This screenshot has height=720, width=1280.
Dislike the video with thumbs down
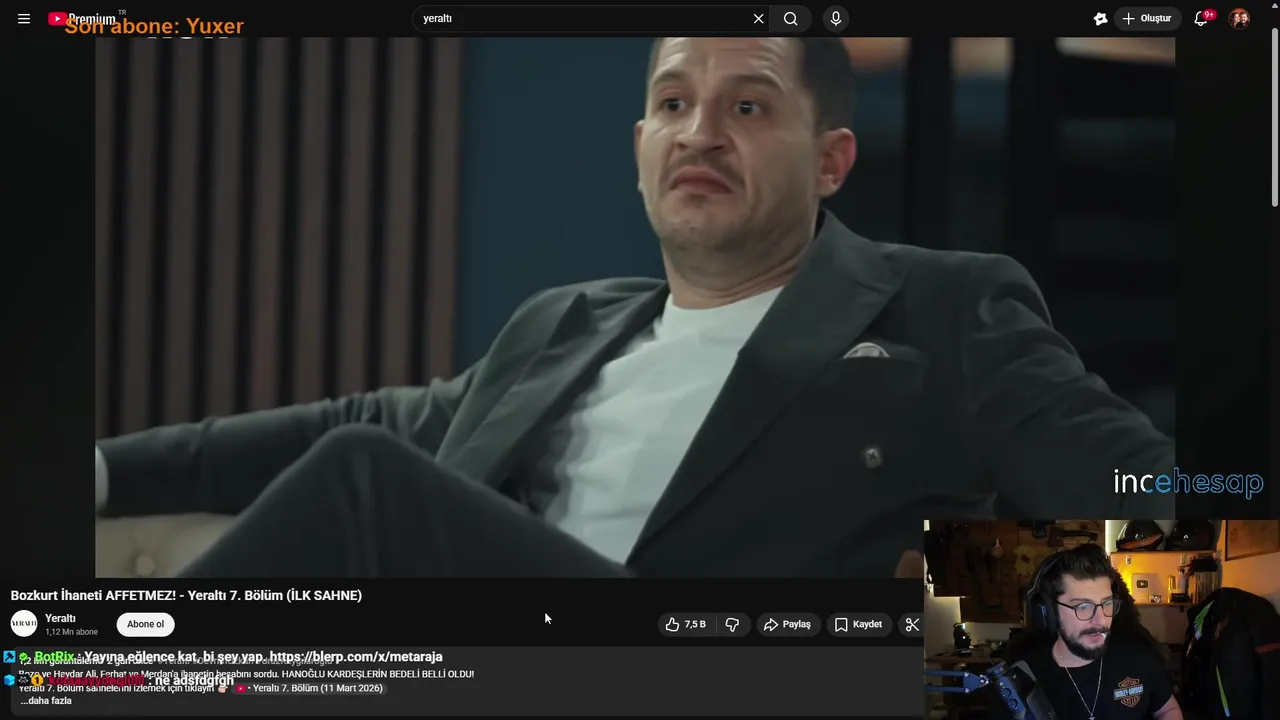(x=732, y=624)
